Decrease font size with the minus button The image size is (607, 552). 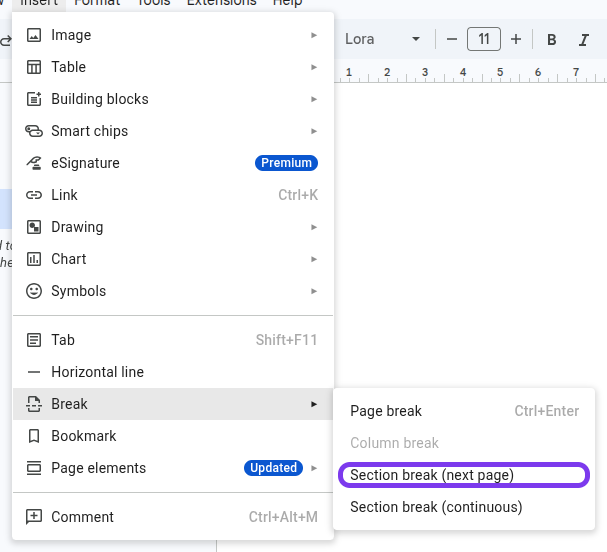[451, 39]
